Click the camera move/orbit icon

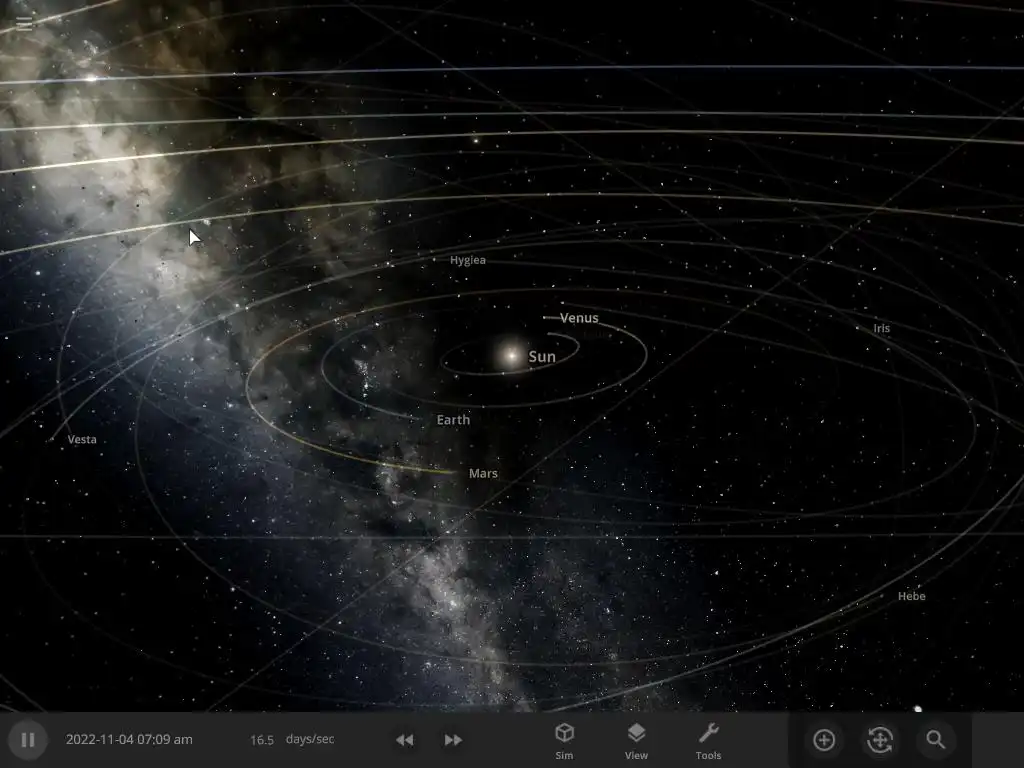click(x=880, y=740)
